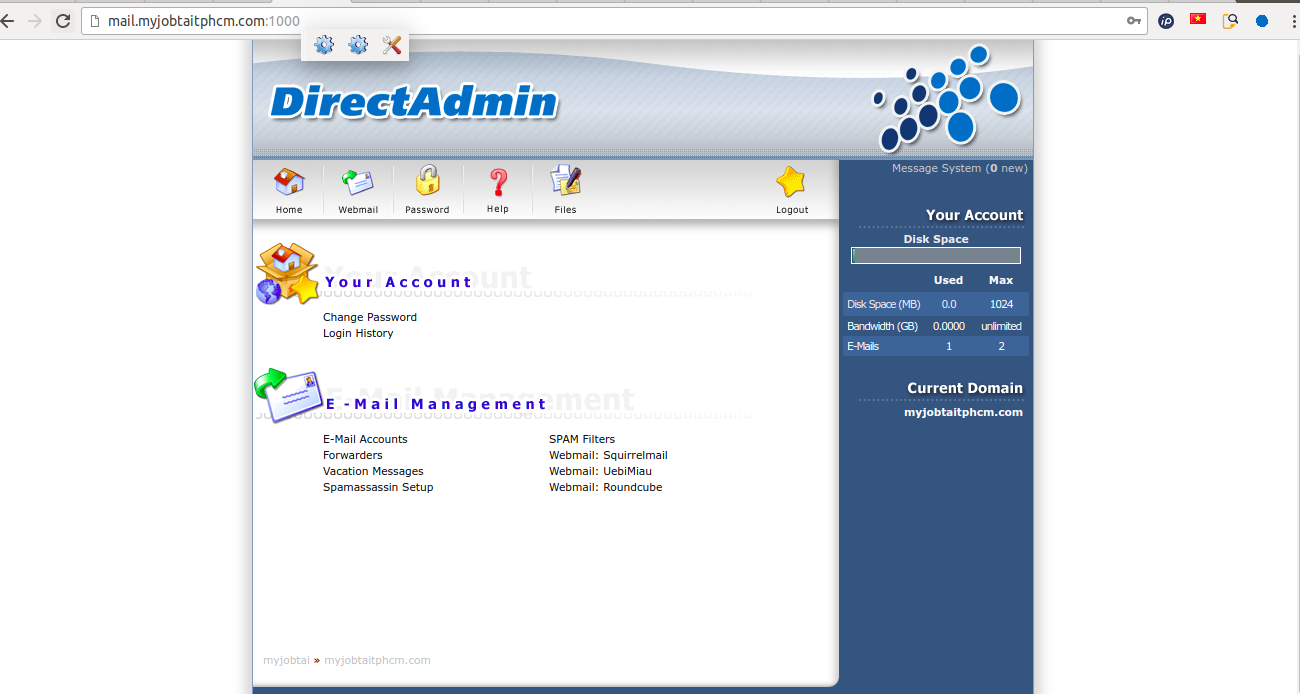The image size is (1300, 694).
Task: Click the 0.0000 bandwidth used value
Action: point(949,326)
